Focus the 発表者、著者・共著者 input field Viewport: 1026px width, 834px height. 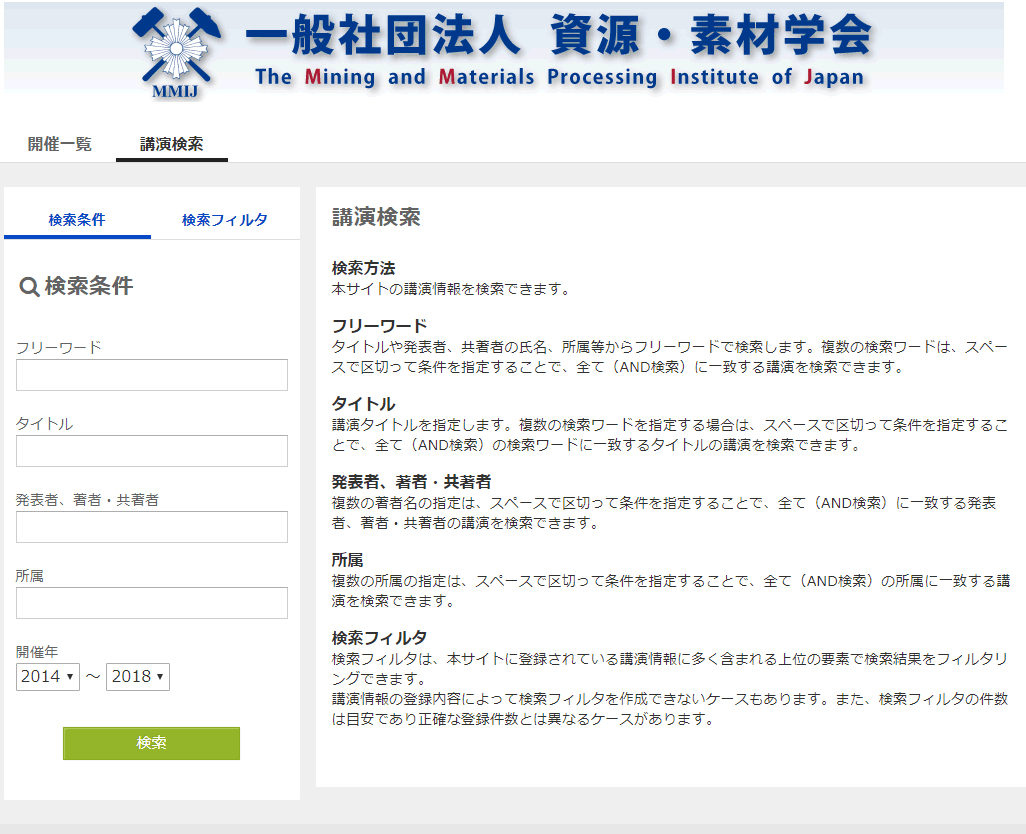[x=152, y=527]
